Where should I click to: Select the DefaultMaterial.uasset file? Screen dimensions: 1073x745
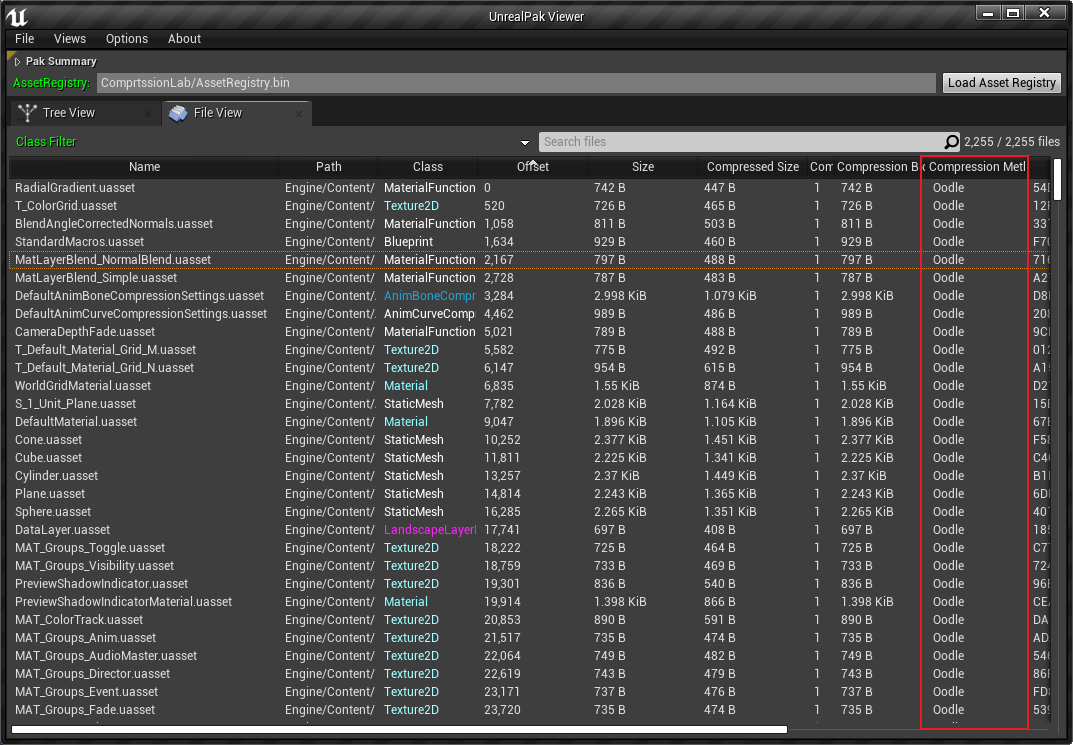pyautogui.click(x=530, y=422)
